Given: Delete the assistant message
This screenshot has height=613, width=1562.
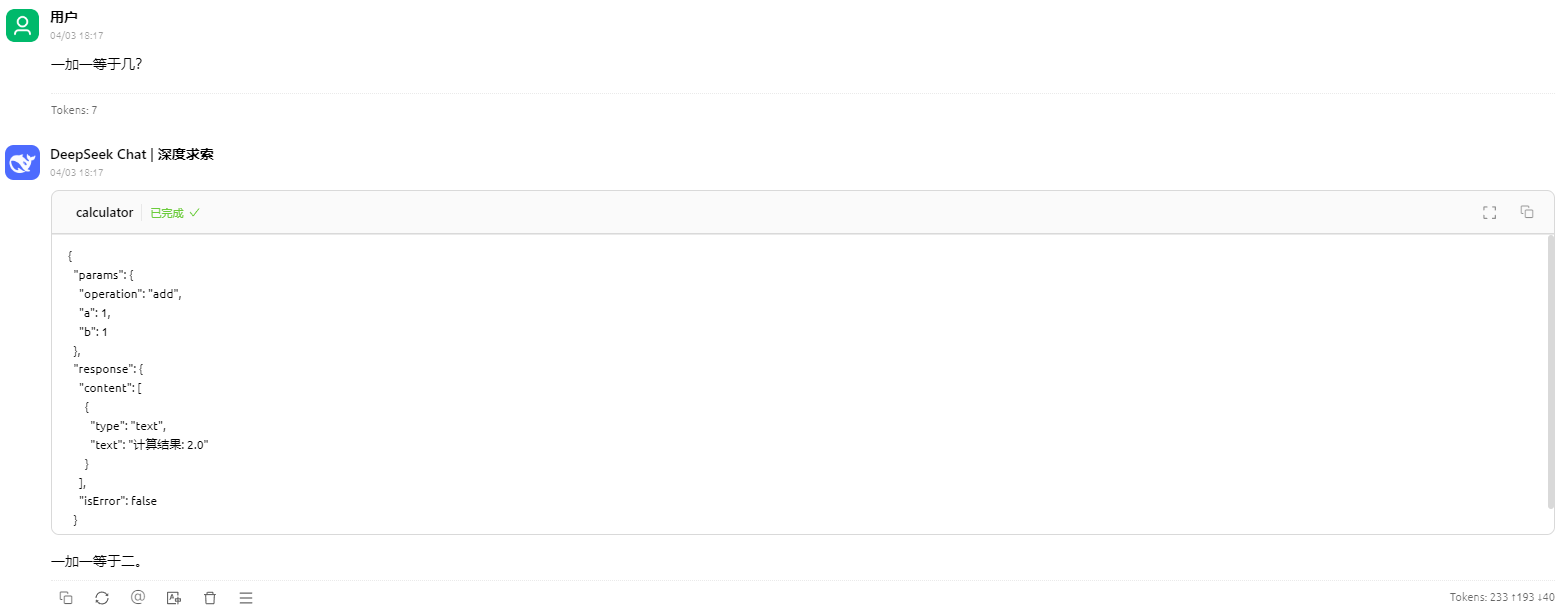Looking at the screenshot, I should point(210,598).
